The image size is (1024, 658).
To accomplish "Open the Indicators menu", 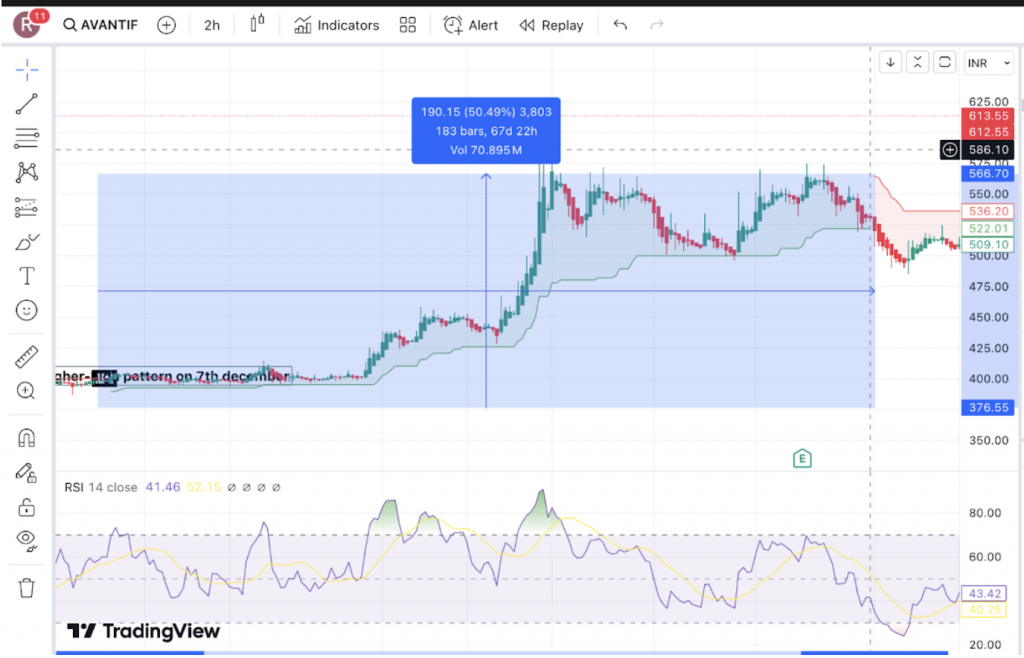I will pos(336,25).
